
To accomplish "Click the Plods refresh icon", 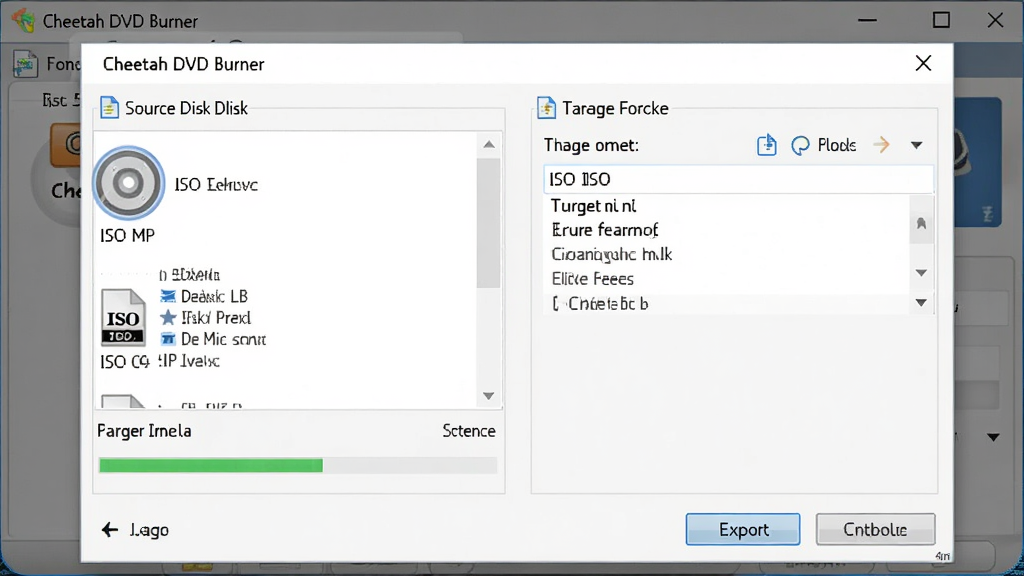I will 800,145.
